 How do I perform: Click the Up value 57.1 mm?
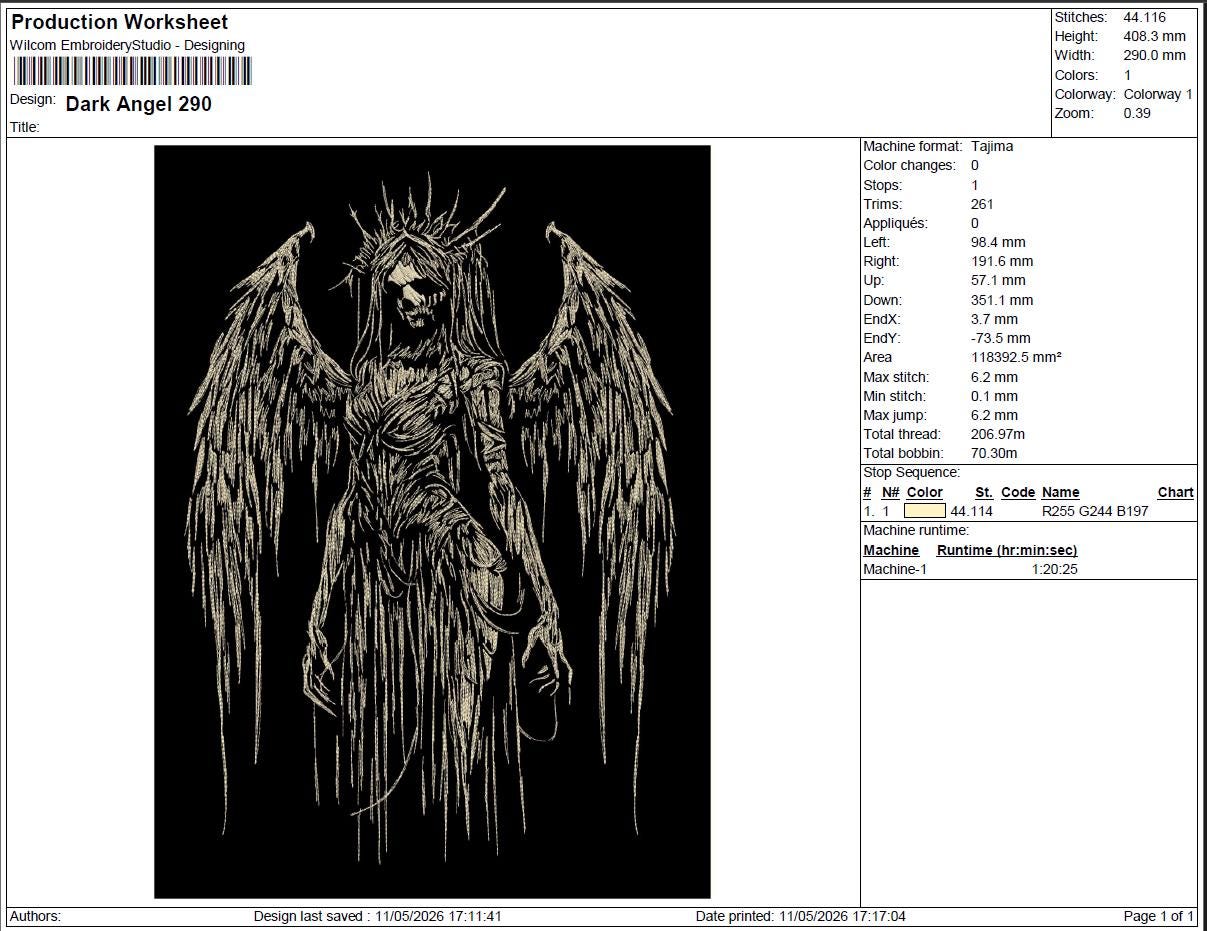[998, 280]
